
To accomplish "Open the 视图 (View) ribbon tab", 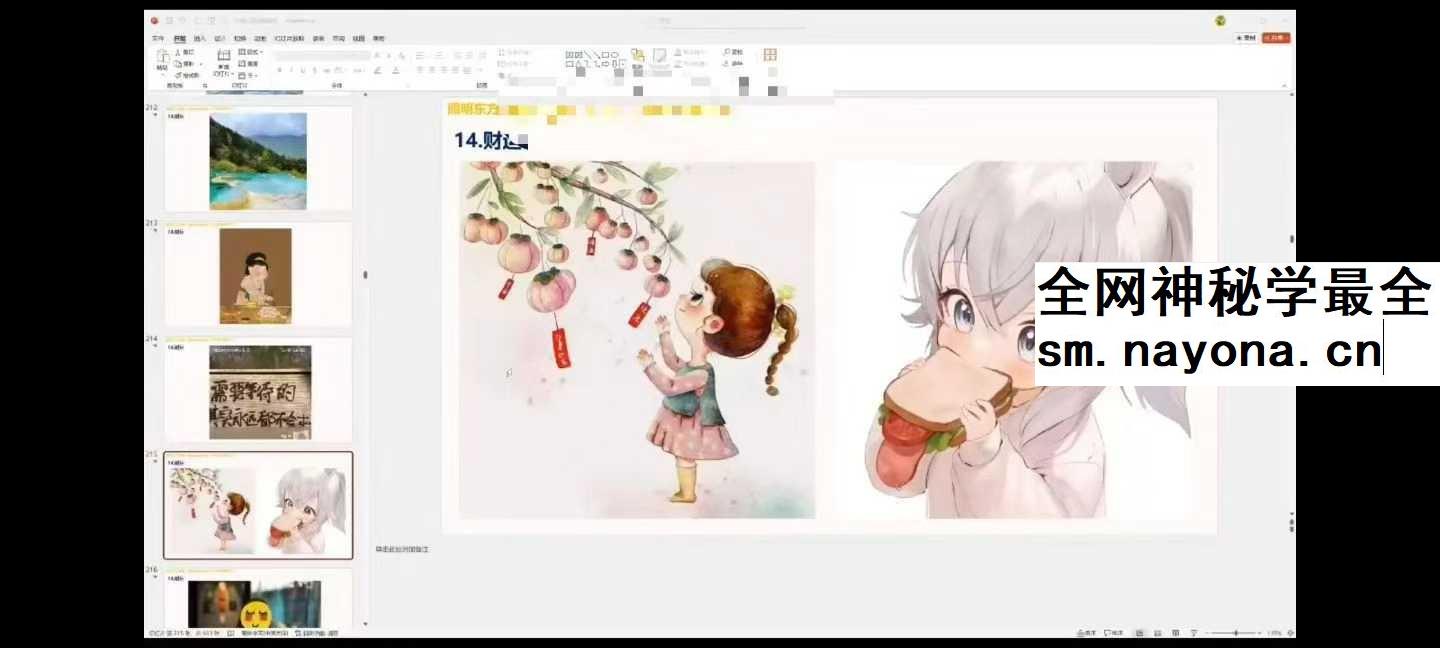I will [x=359, y=38].
